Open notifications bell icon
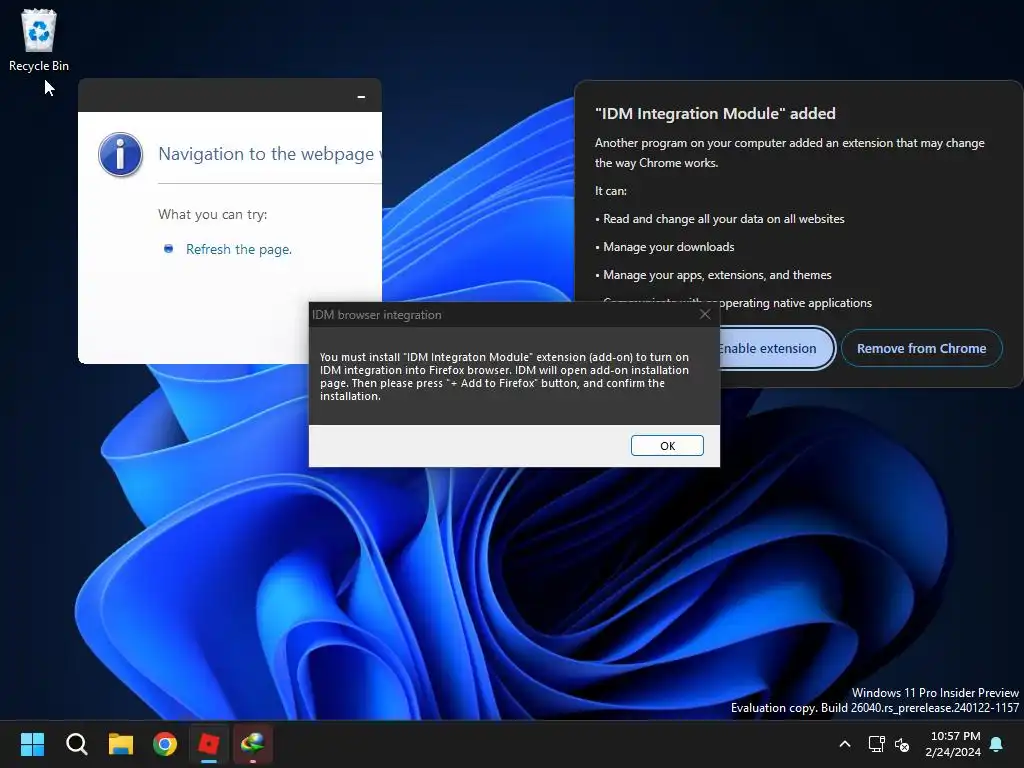The height and width of the screenshot is (768, 1024). coord(997,744)
